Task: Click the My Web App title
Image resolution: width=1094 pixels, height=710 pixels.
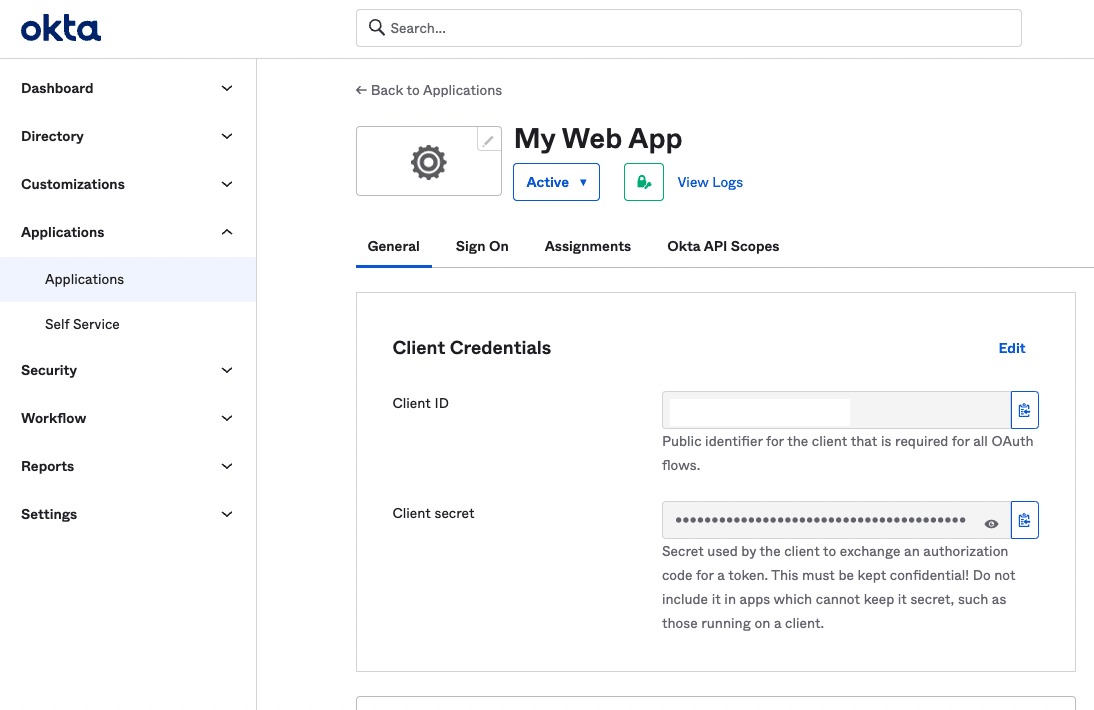Action: 598,139
